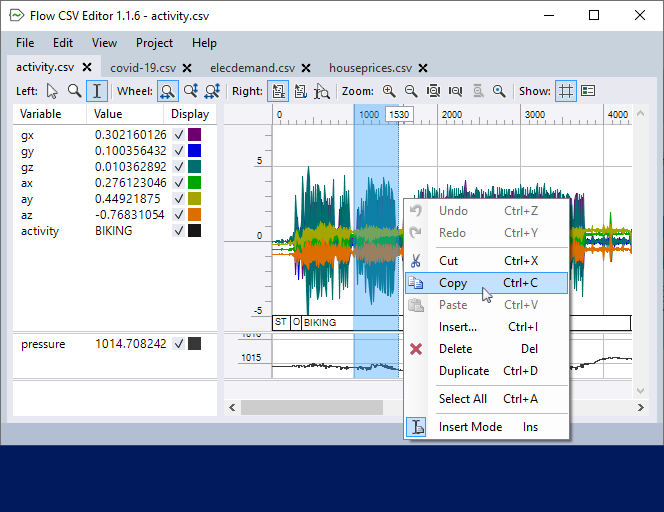The width and height of the screenshot is (664, 512).
Task: Click the horizontal scrollbar thumb
Action: (312, 407)
